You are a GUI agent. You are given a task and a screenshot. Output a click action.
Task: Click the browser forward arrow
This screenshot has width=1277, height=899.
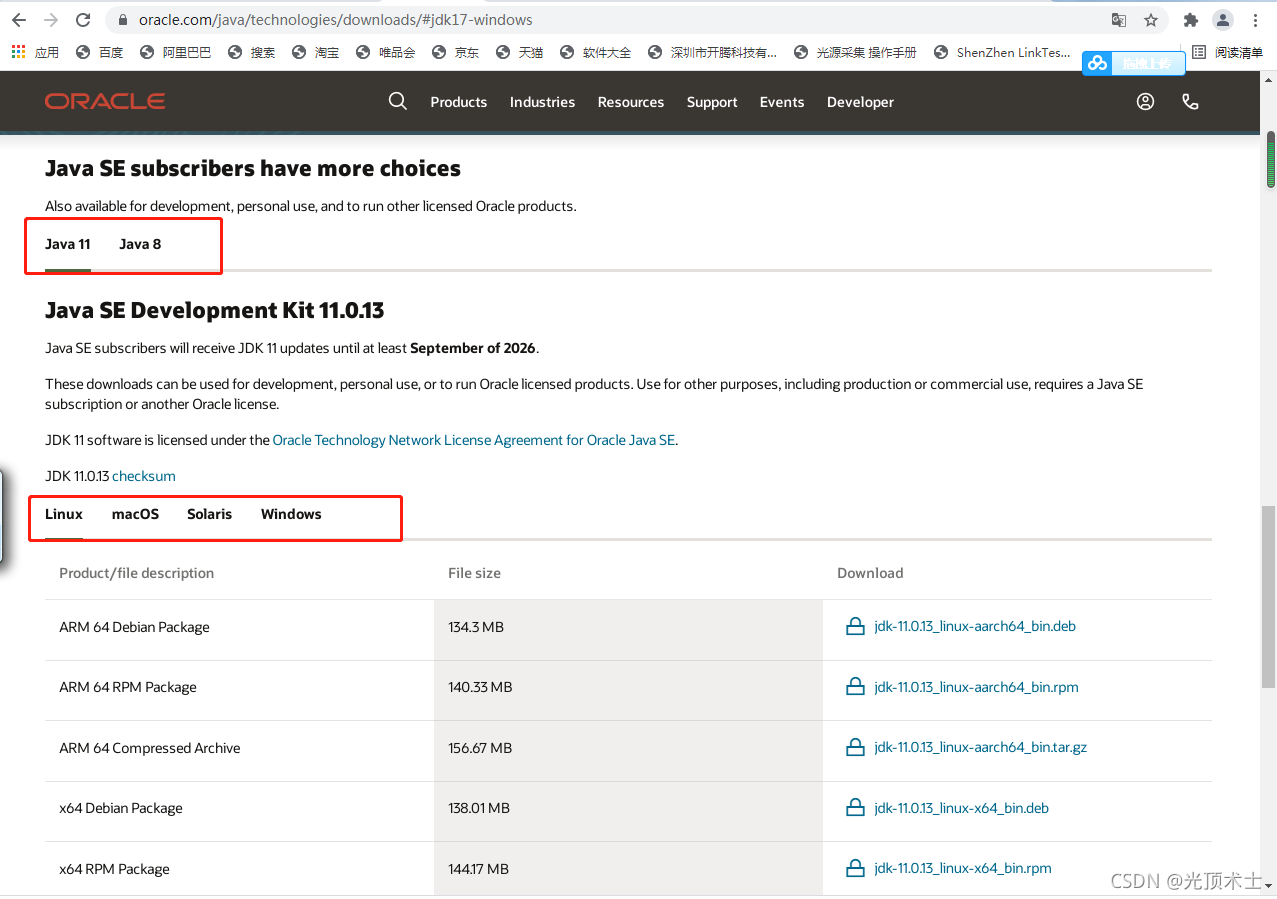pos(51,20)
